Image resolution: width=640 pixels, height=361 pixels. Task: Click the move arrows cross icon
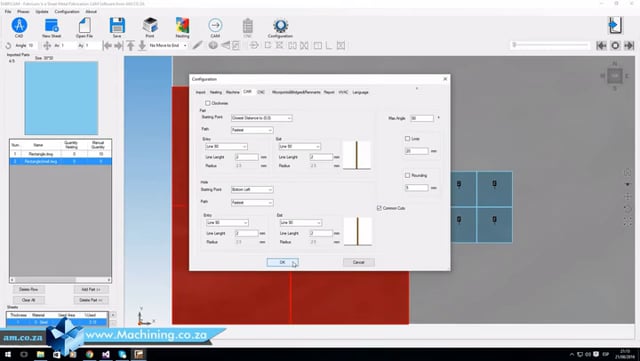pos(47,45)
